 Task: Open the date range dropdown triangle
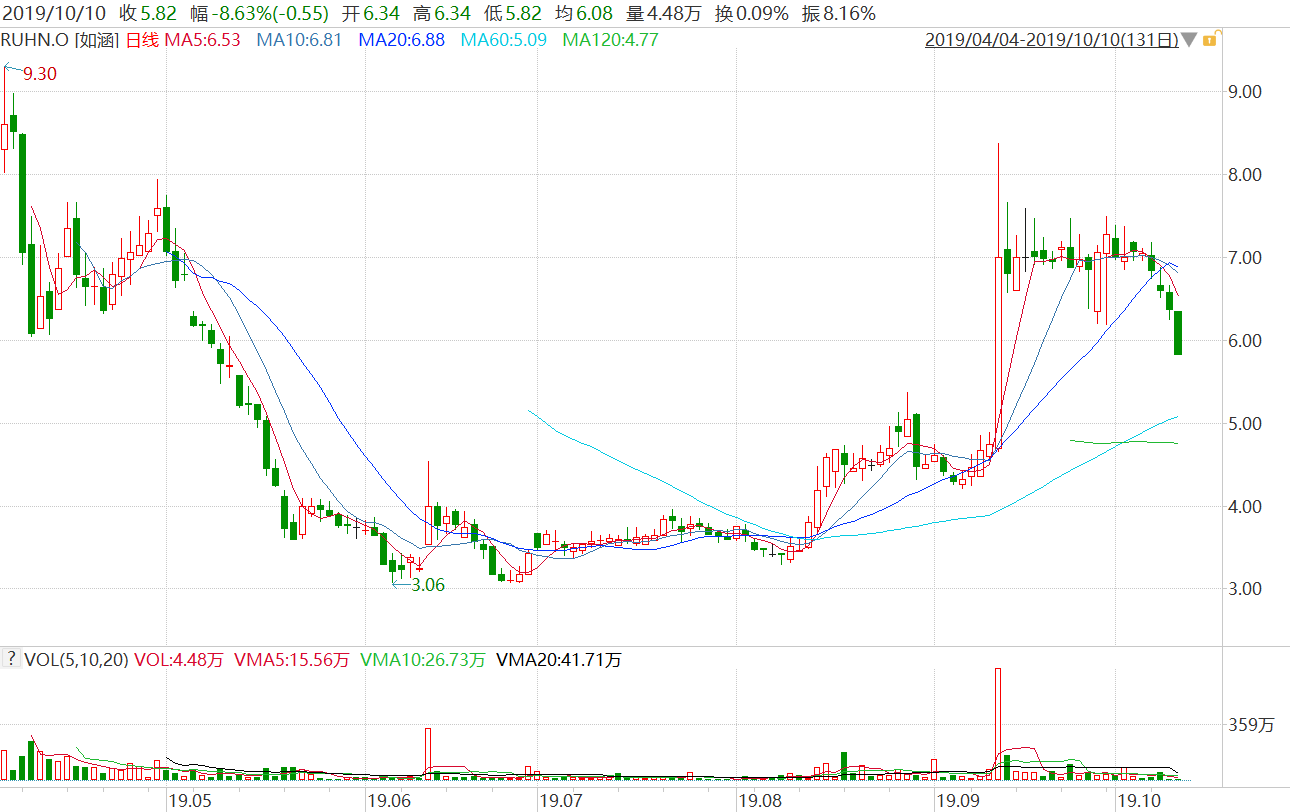click(x=1188, y=40)
